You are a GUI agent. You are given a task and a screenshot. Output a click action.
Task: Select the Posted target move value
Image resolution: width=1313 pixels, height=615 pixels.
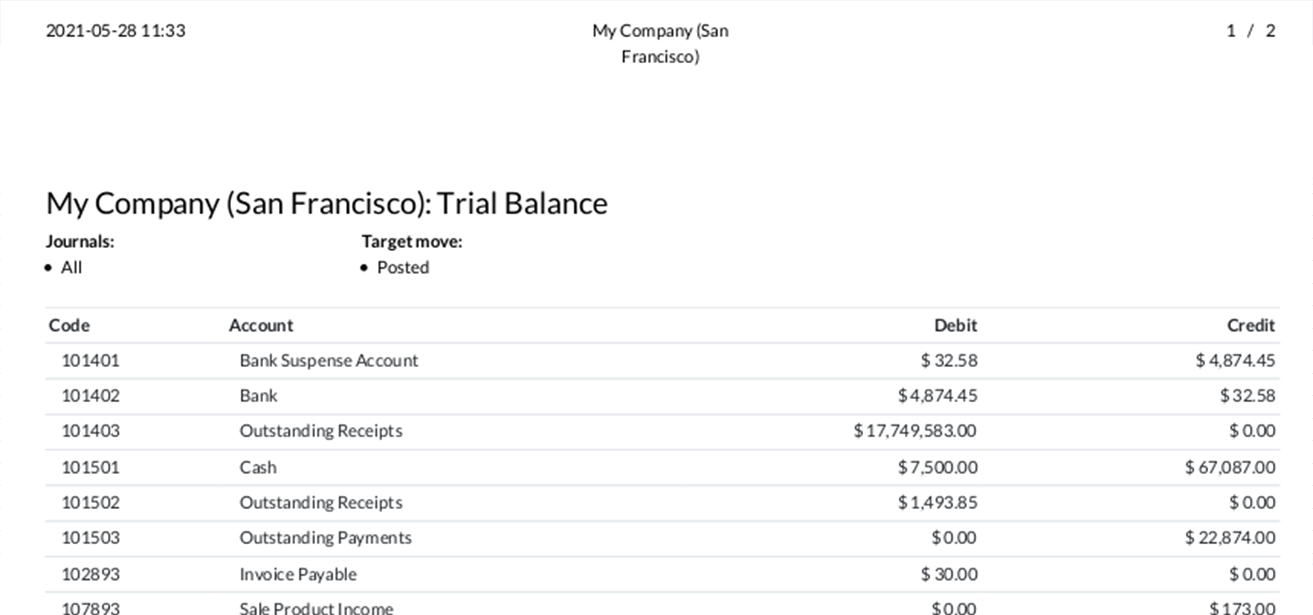[x=403, y=267]
